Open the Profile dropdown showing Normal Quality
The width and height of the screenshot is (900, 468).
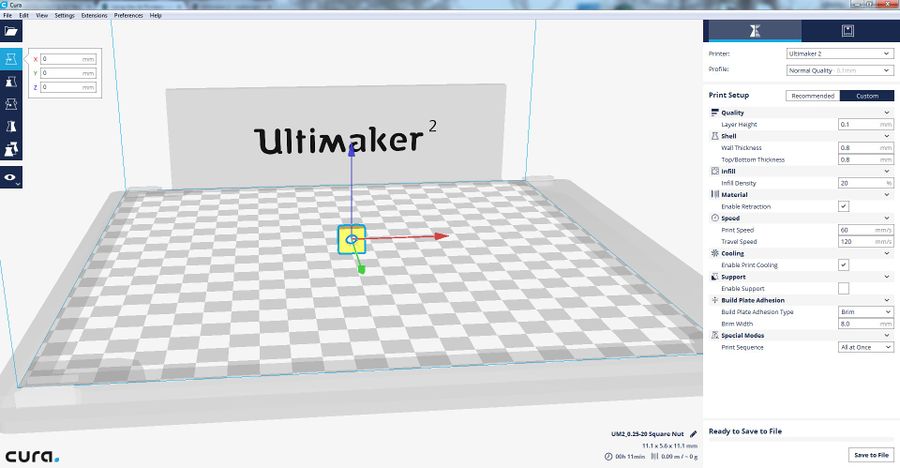[x=840, y=70]
